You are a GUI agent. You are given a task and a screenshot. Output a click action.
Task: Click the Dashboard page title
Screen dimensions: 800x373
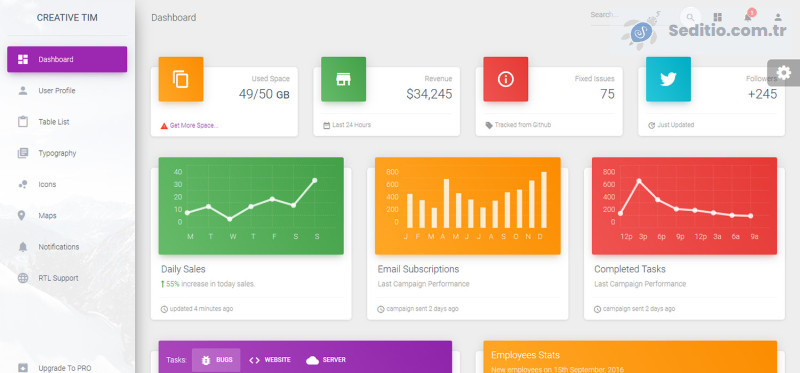(173, 17)
